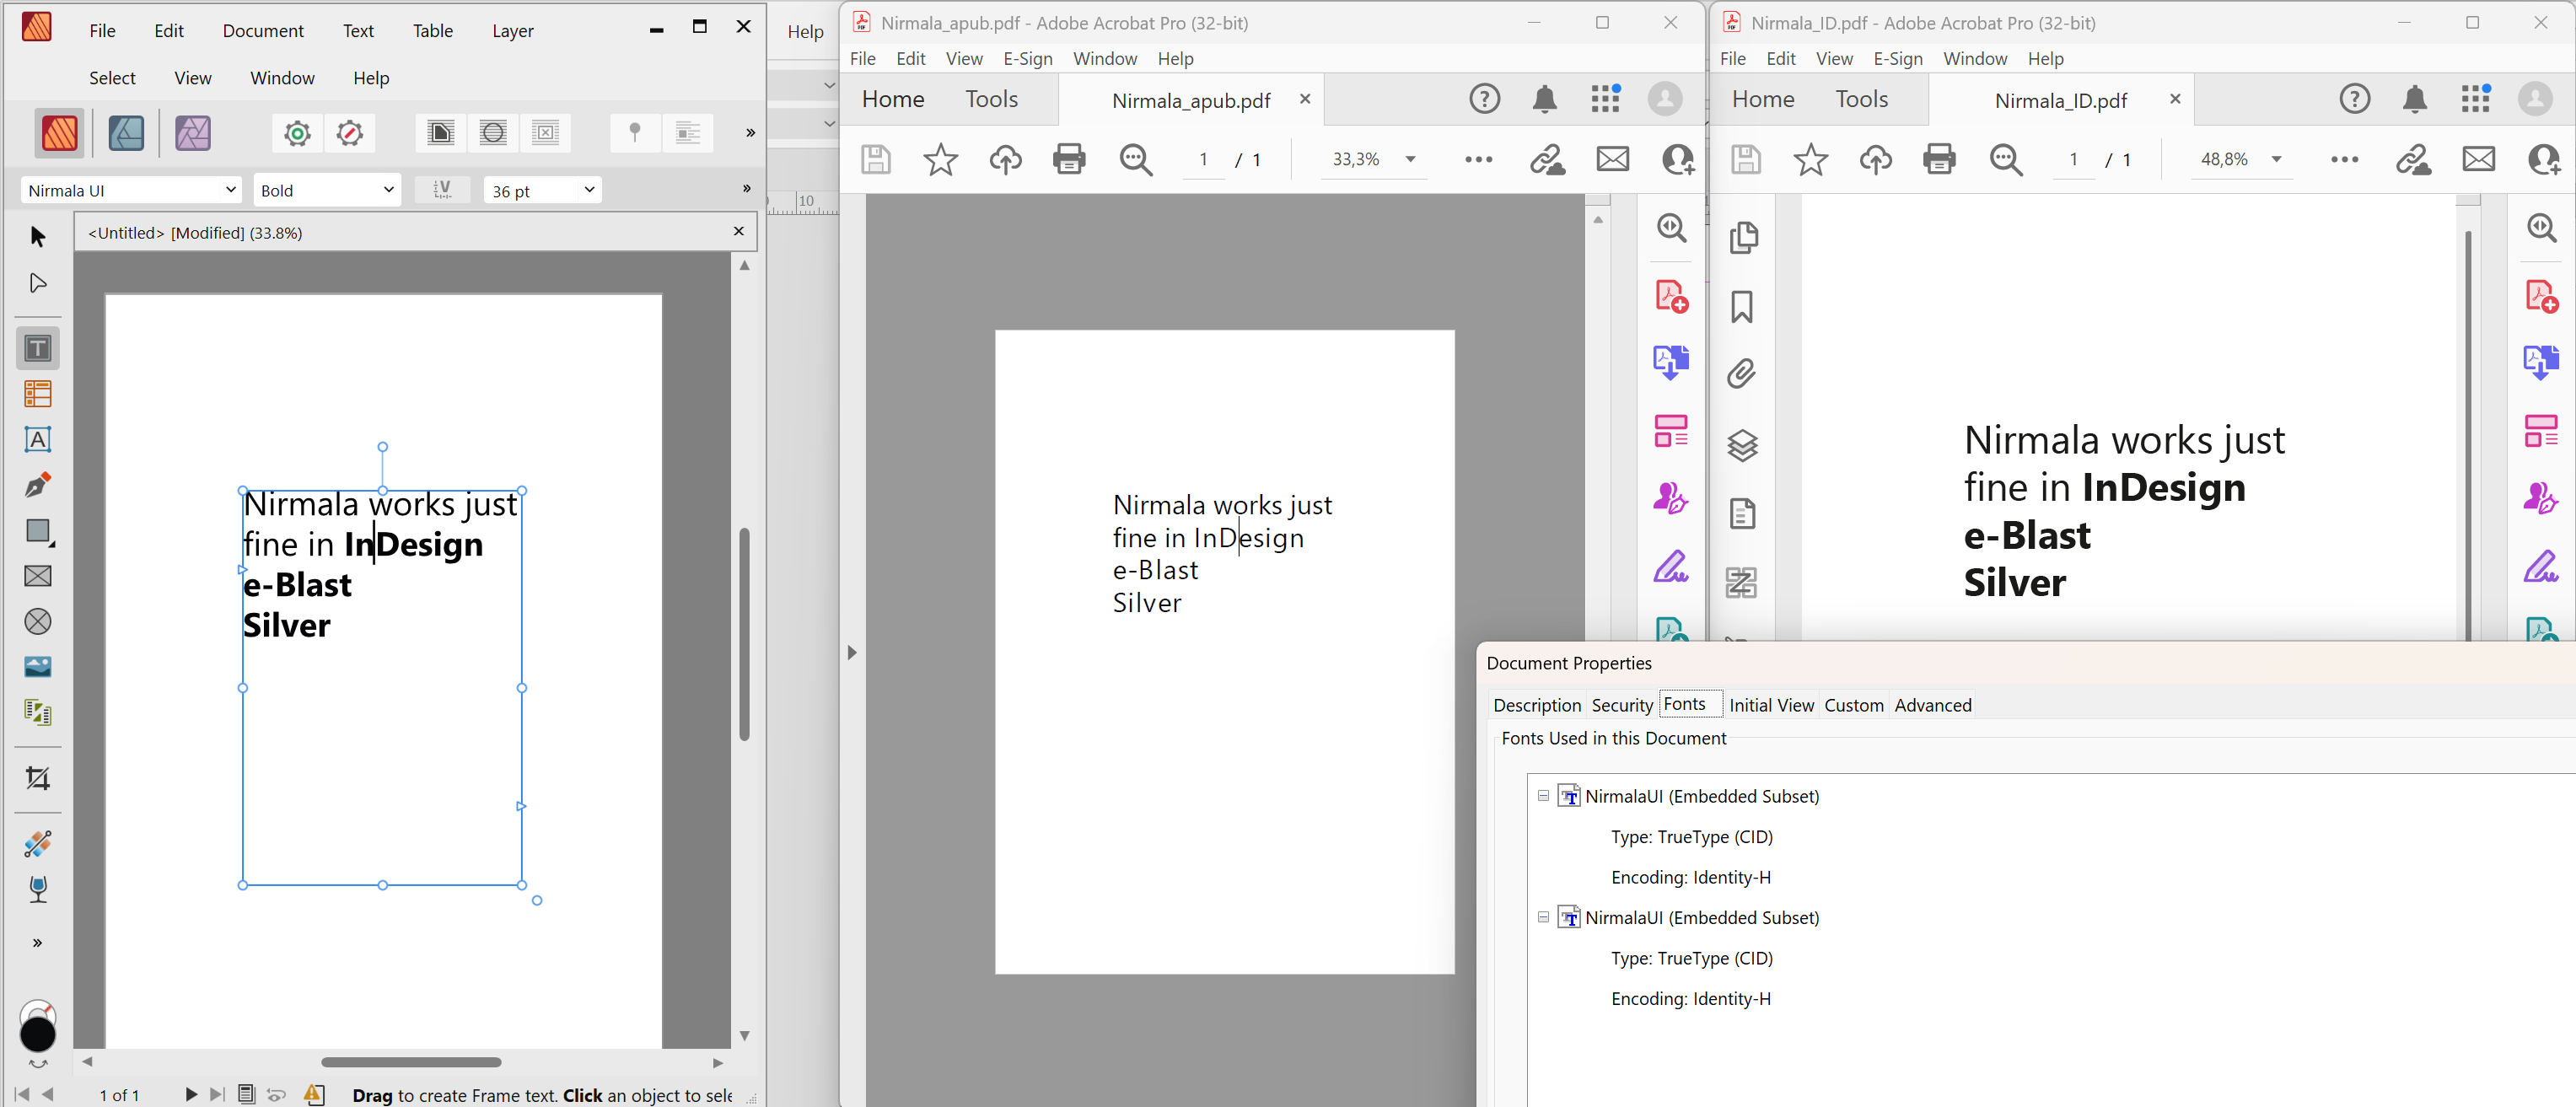The height and width of the screenshot is (1107, 2576).
Task: Switch to the Security tab in Document Properties
Action: (x=1621, y=705)
